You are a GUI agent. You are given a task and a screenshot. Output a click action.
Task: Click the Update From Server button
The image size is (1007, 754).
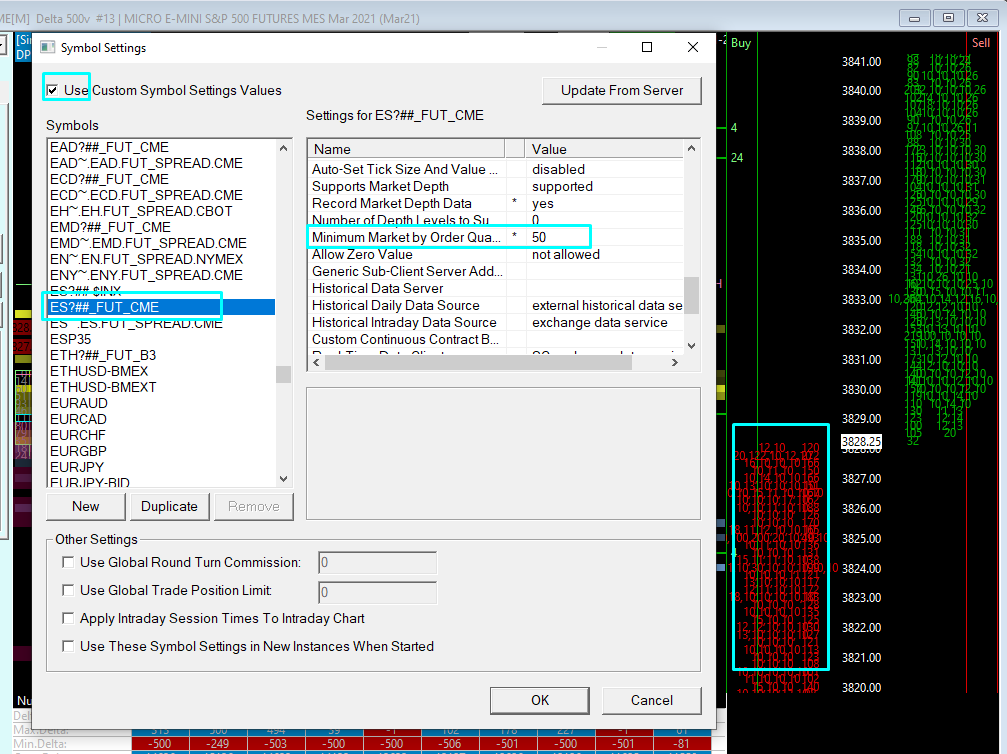(622, 91)
